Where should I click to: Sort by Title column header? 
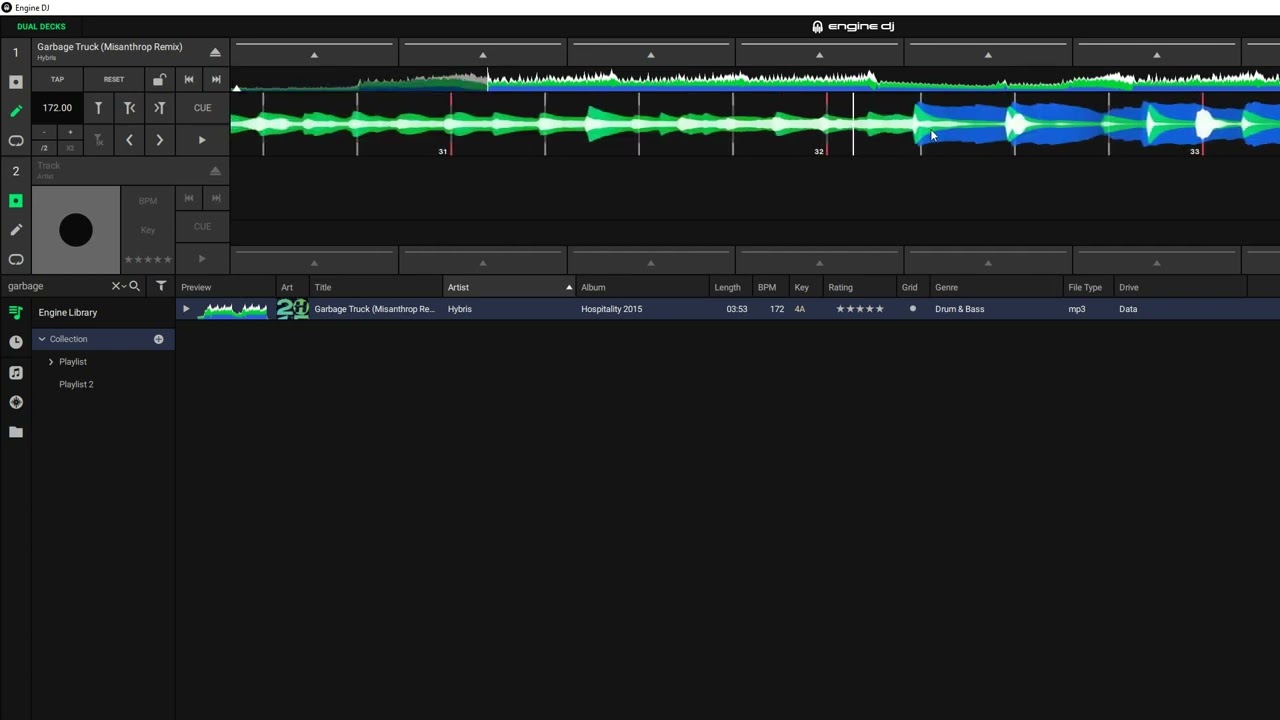pyautogui.click(x=376, y=287)
